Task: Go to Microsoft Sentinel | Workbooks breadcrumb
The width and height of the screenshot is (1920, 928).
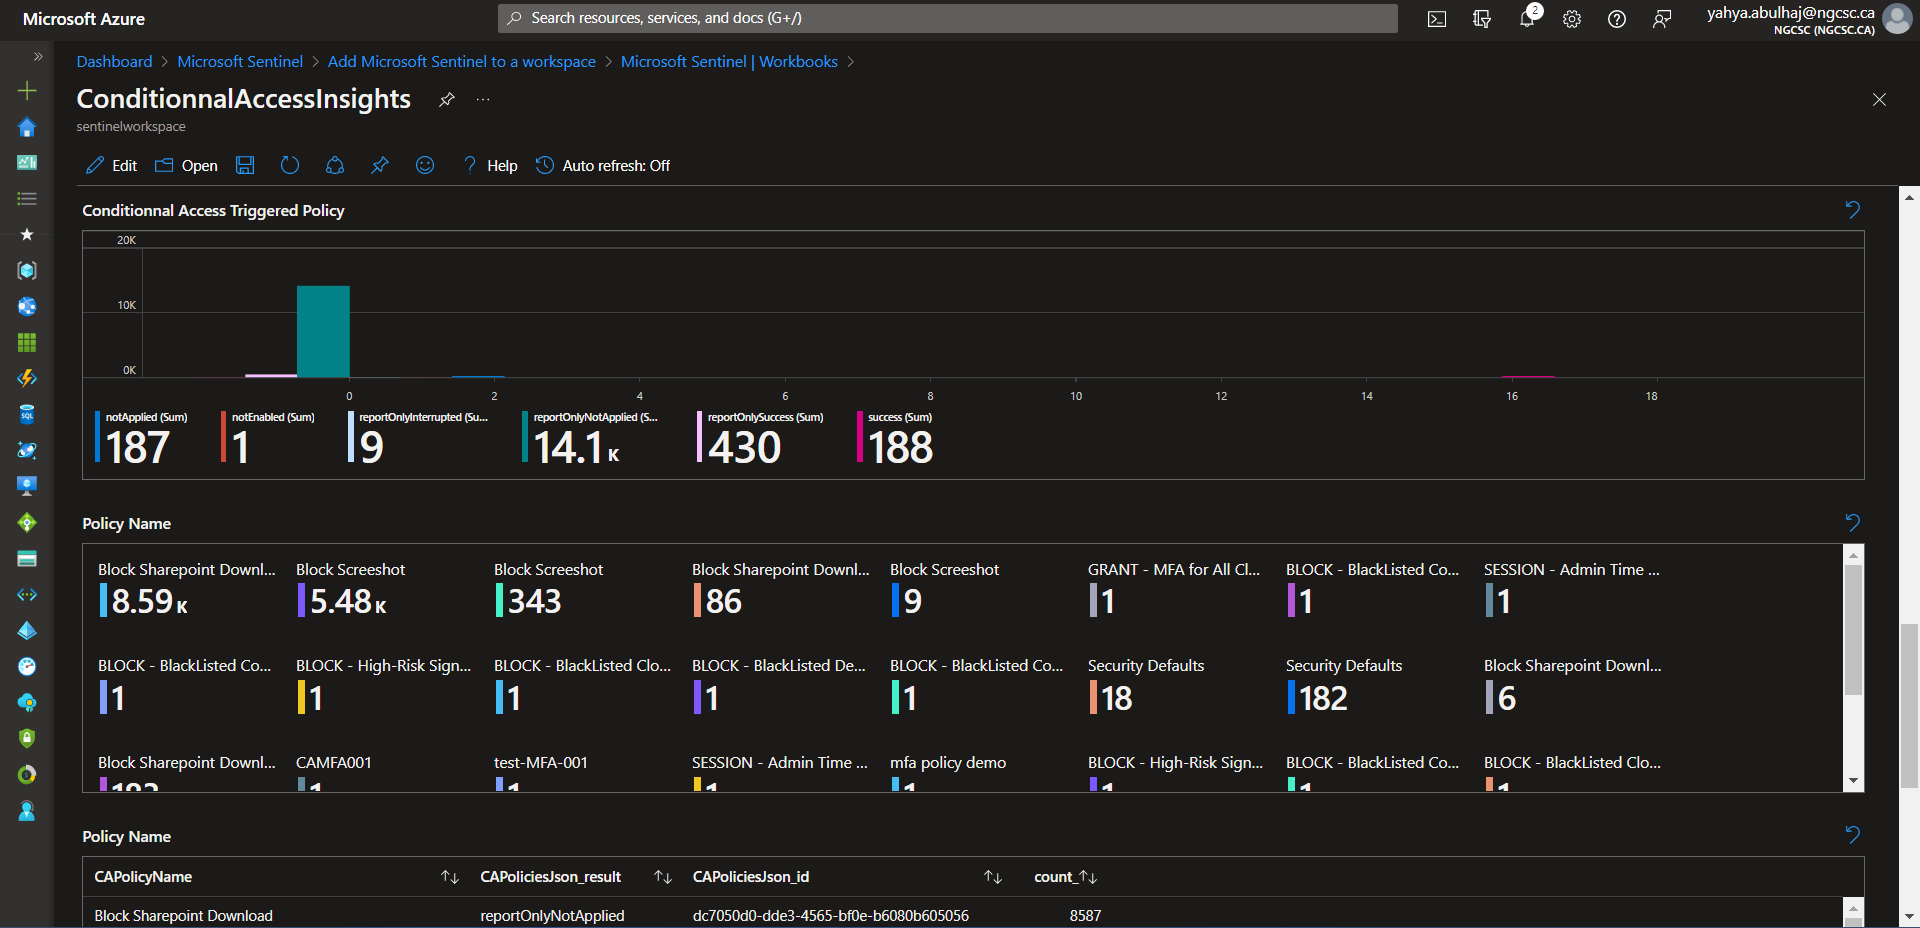Action: (729, 62)
